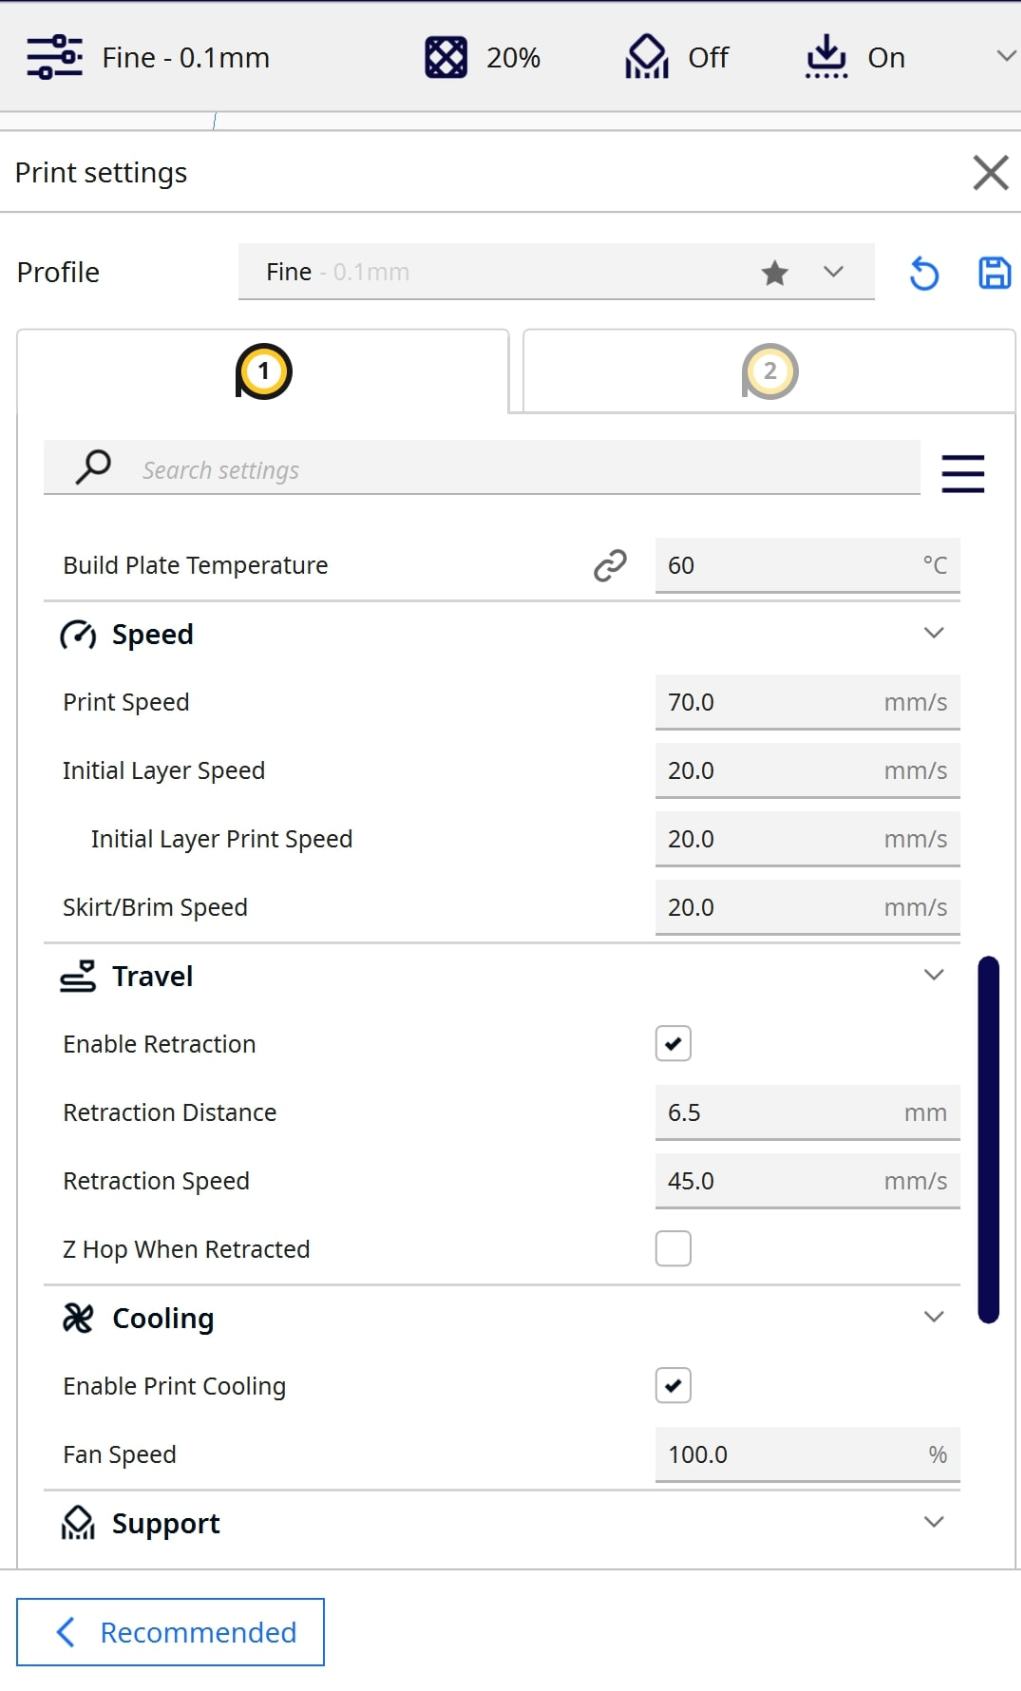
Task: Click the profile sliders icon at top left
Action: (54, 57)
